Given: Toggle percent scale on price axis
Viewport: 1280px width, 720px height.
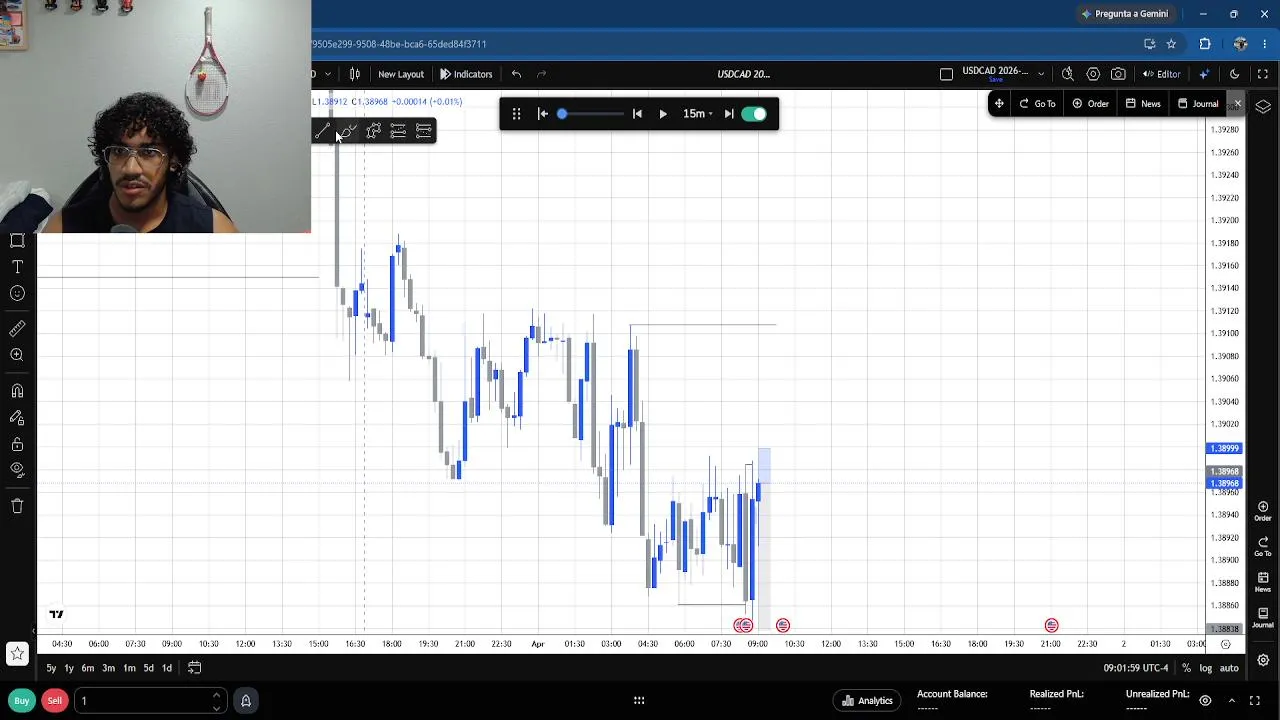Looking at the screenshot, I should point(1186,668).
